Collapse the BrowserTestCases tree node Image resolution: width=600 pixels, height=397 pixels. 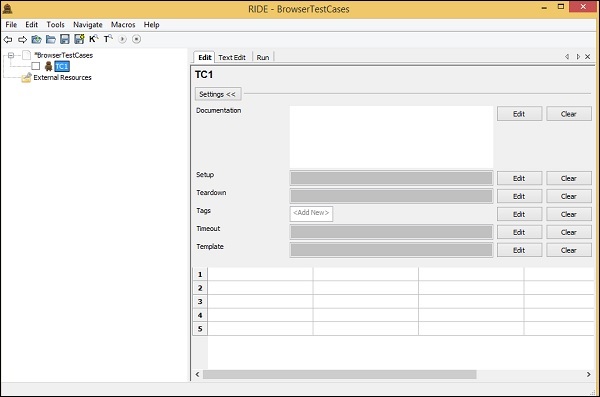click(11, 55)
